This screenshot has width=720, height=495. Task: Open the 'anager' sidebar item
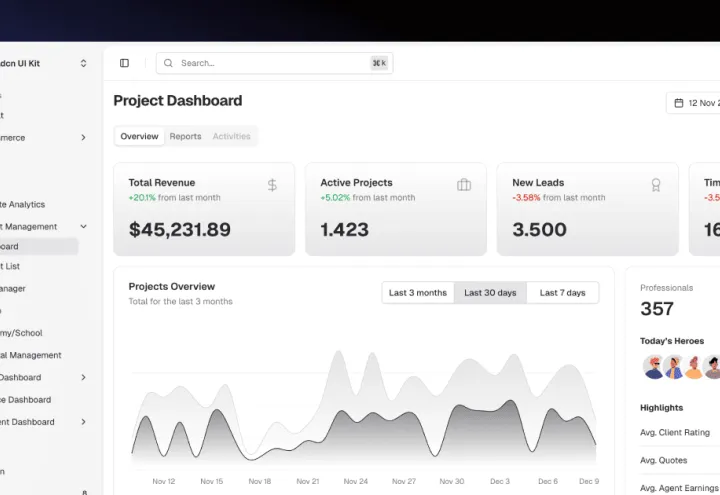click(13, 288)
